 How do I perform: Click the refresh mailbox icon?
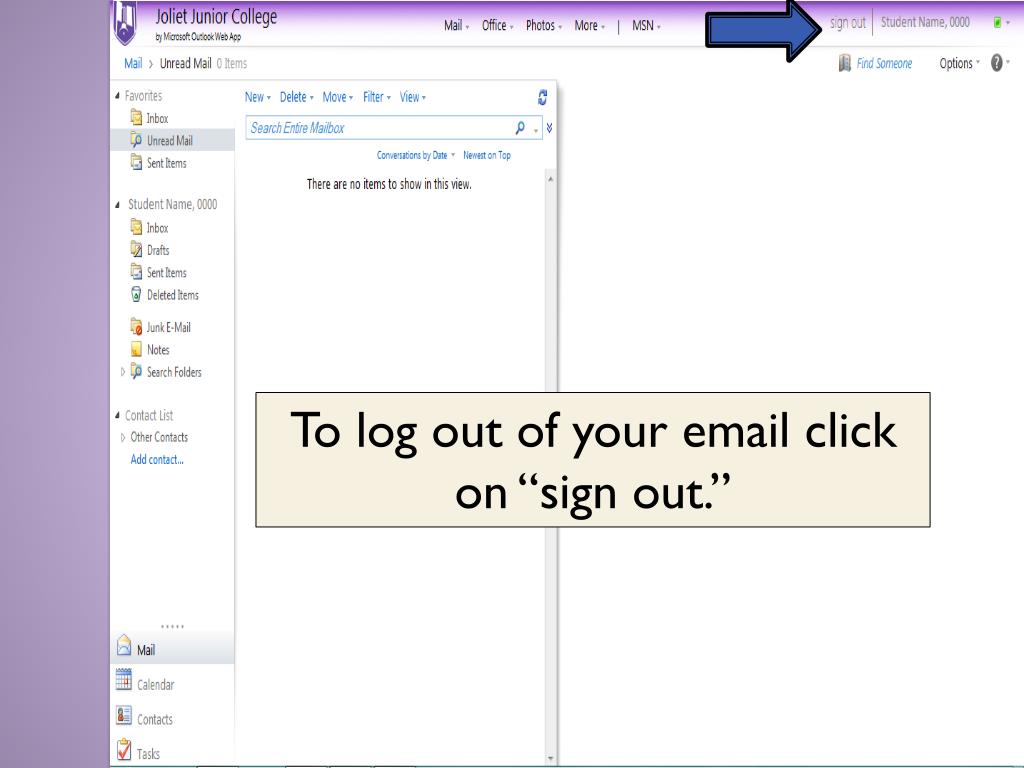coord(542,98)
